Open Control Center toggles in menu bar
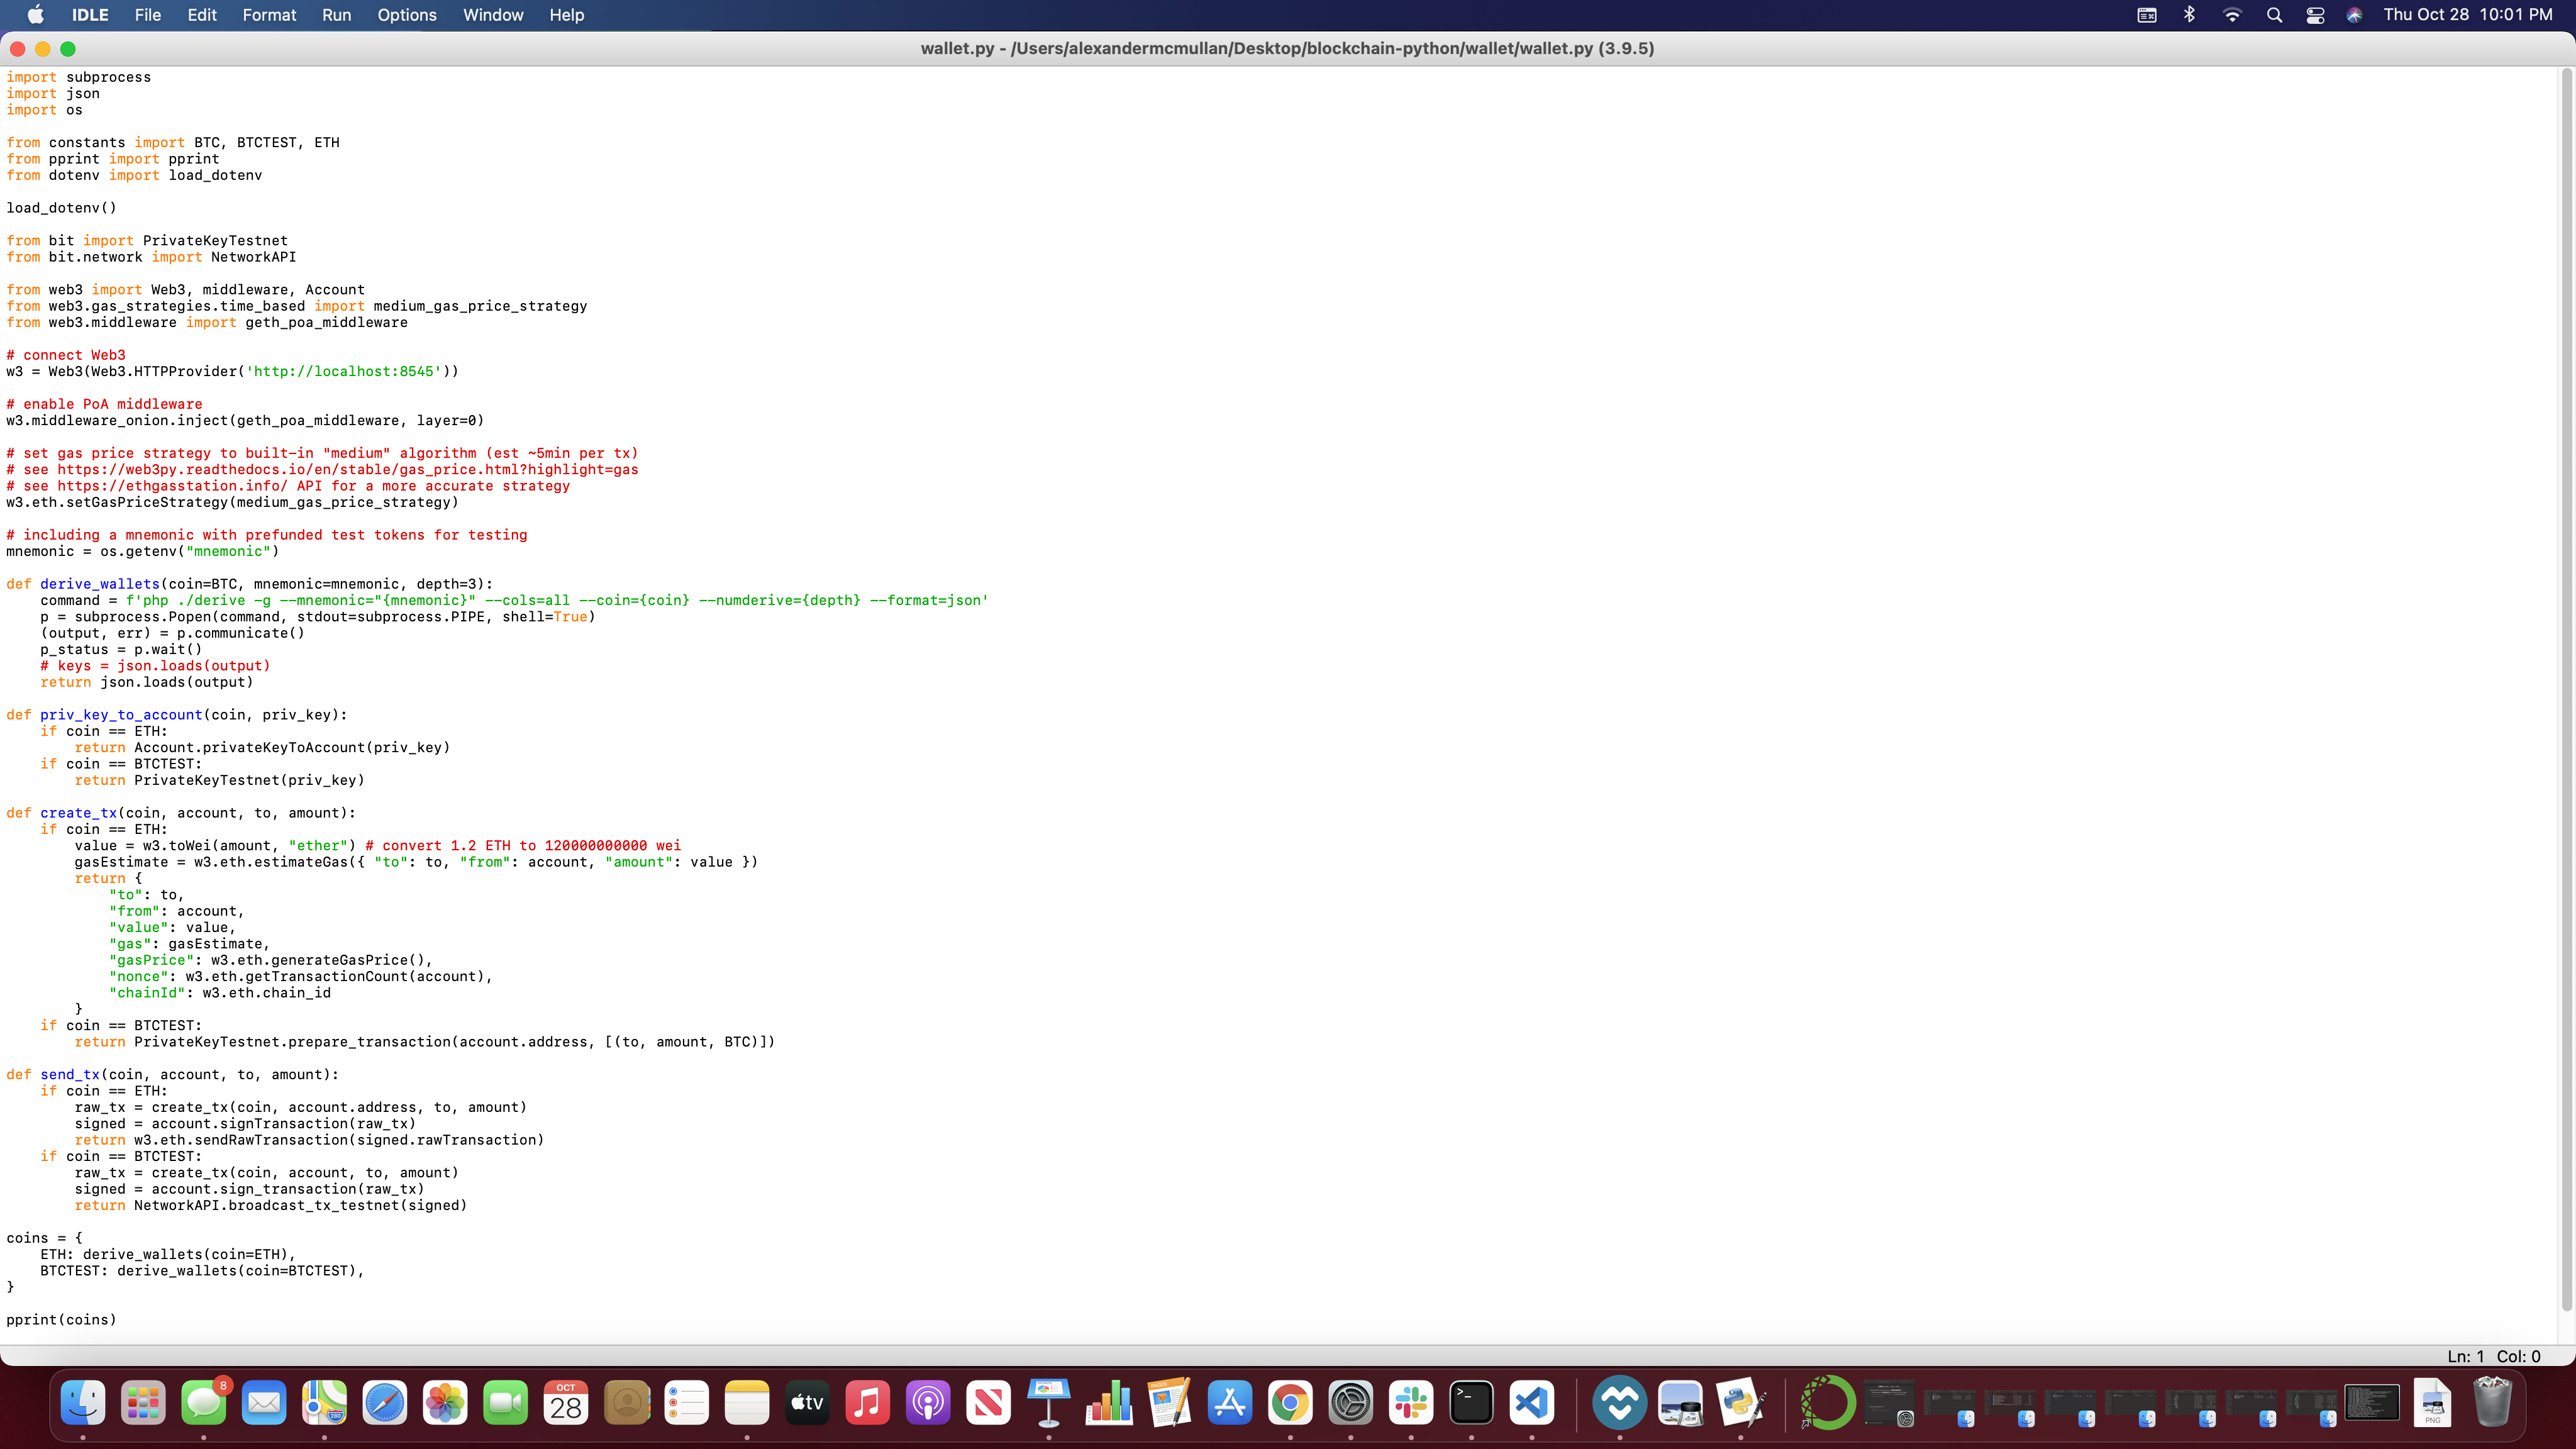 pos(2315,15)
